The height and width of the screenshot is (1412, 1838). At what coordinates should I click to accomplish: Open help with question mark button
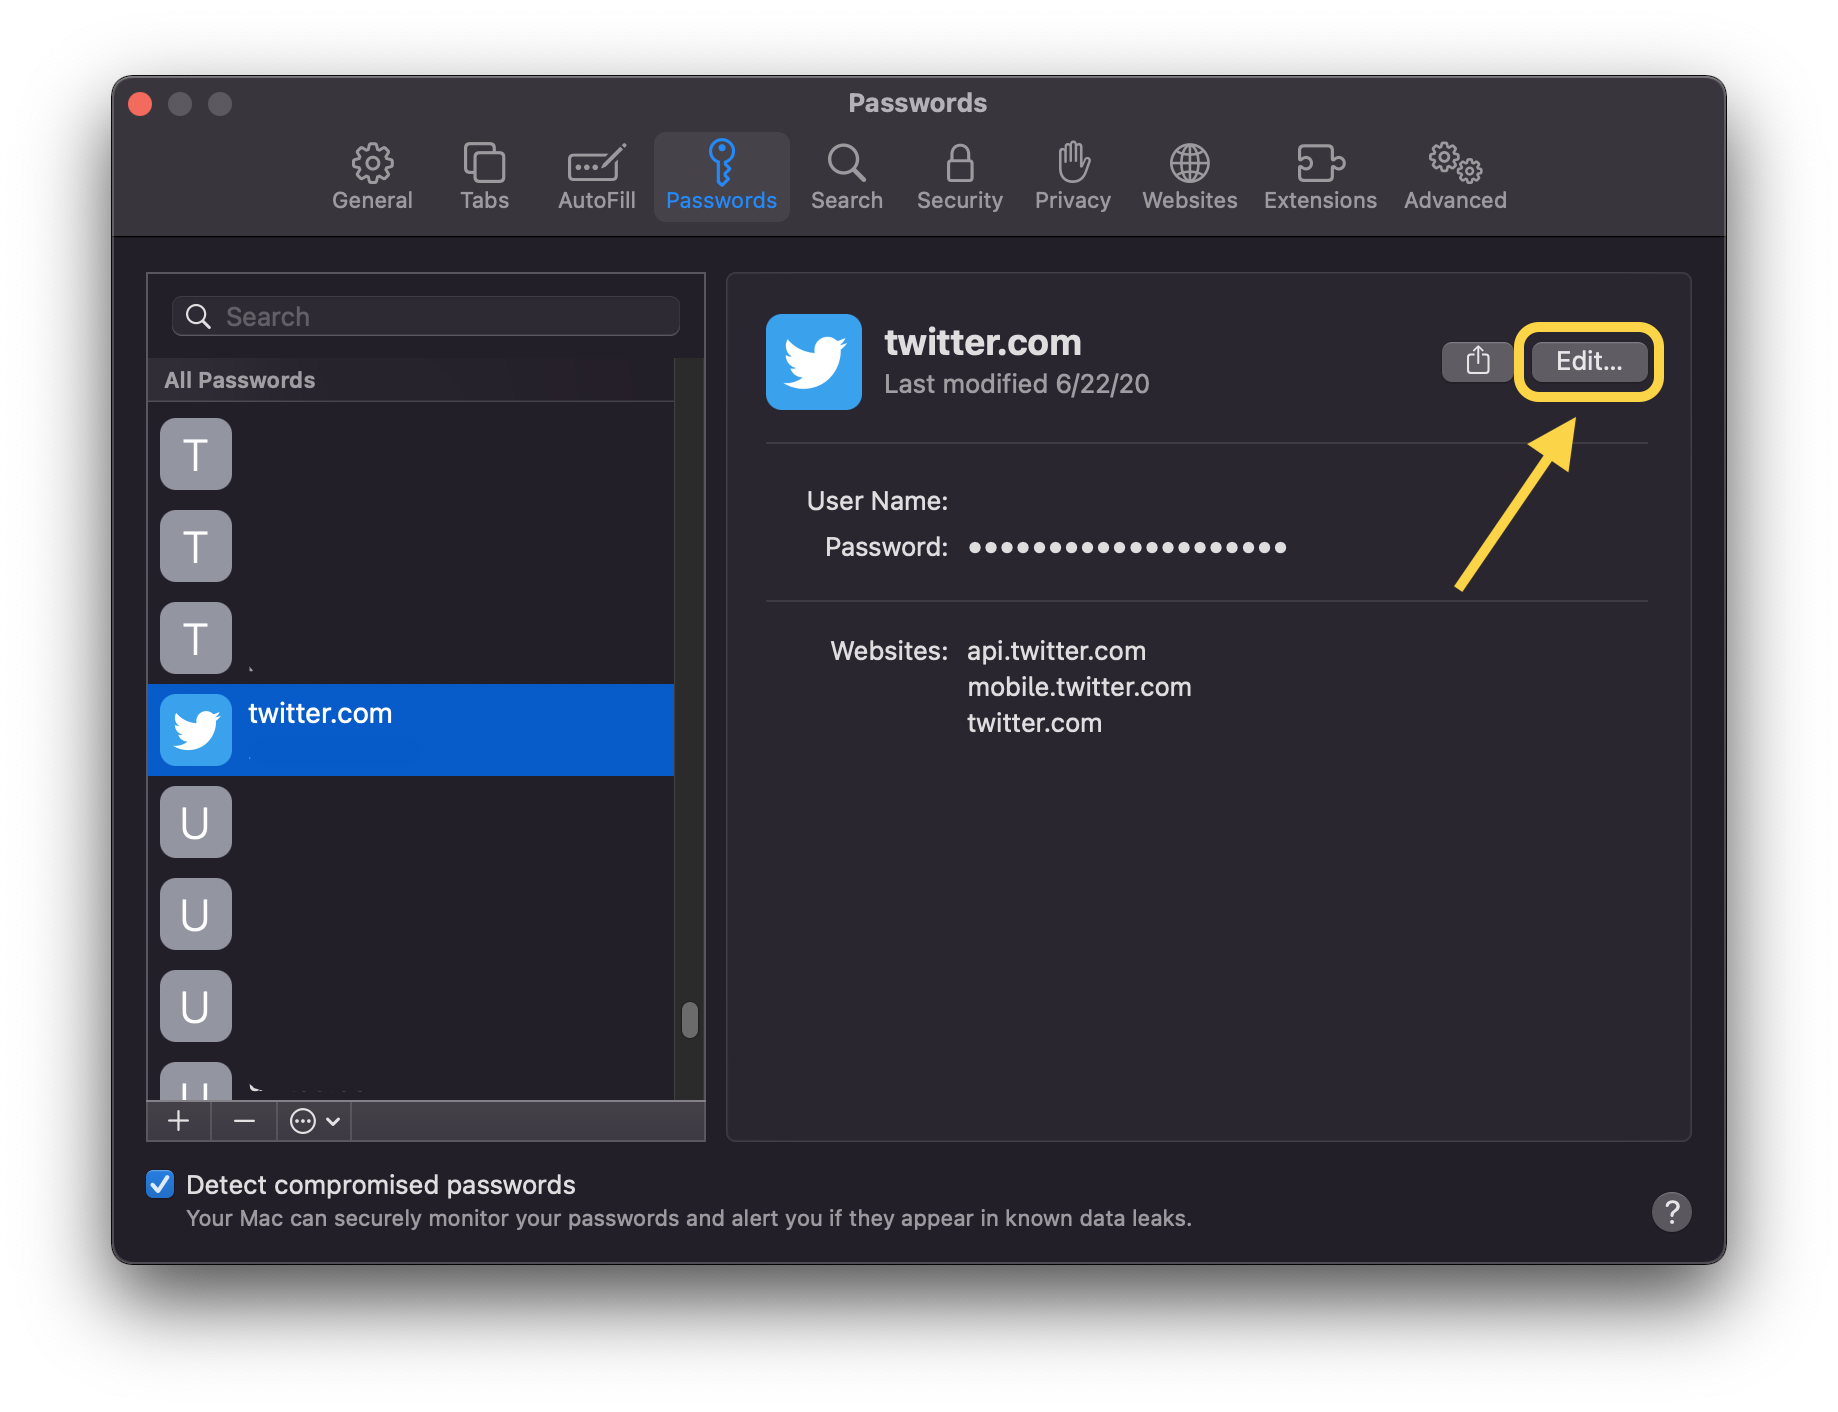[1671, 1211]
